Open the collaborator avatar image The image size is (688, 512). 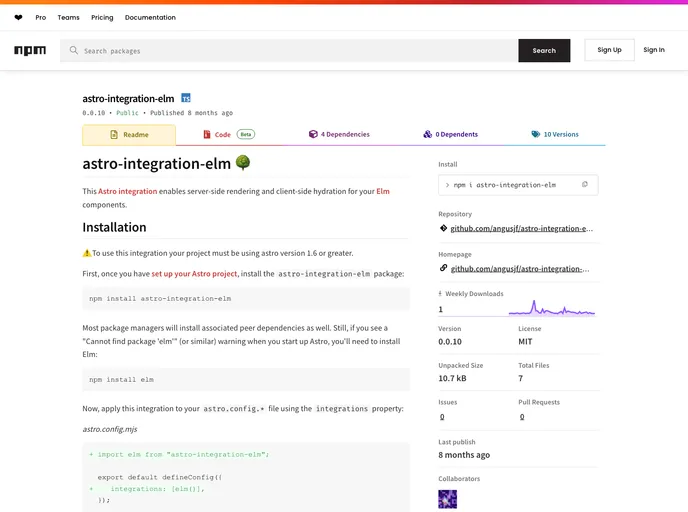click(x=448, y=499)
